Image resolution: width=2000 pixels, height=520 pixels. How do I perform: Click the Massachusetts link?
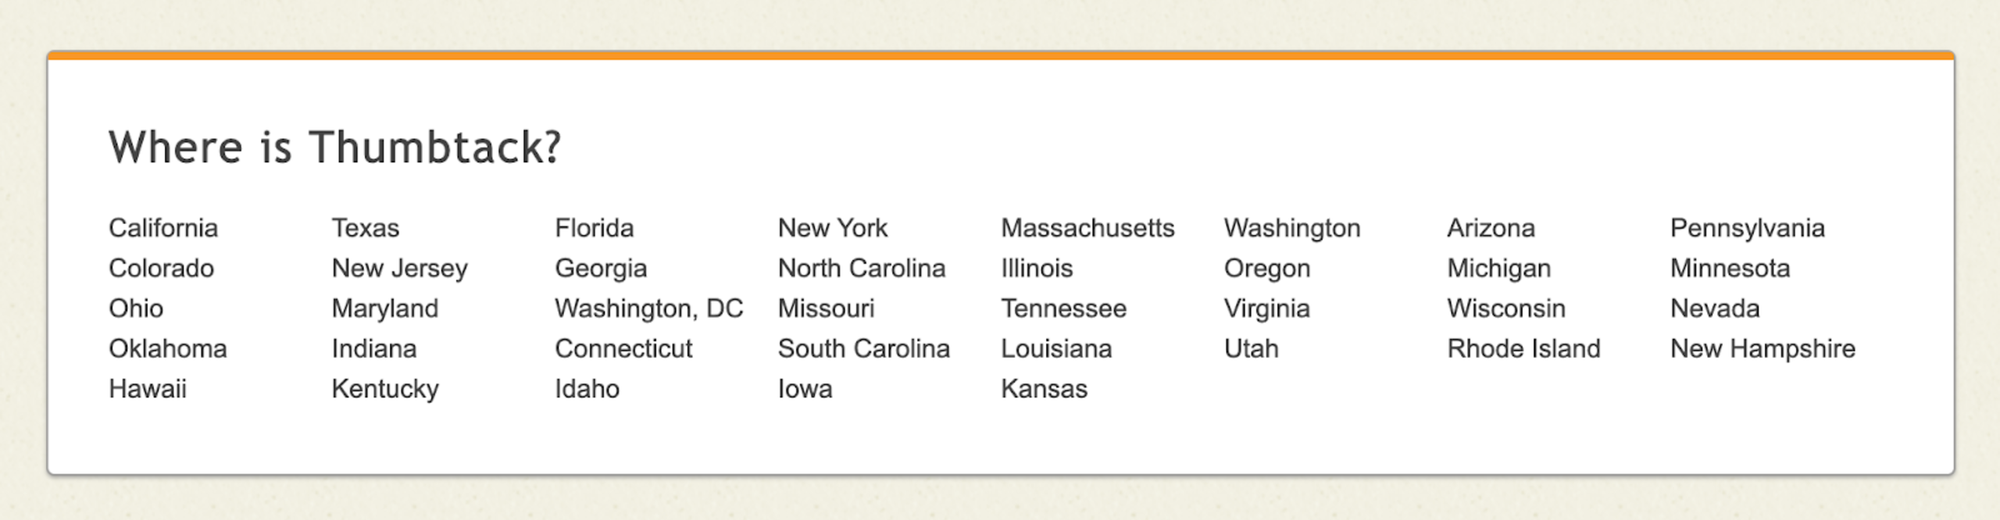point(1087,228)
